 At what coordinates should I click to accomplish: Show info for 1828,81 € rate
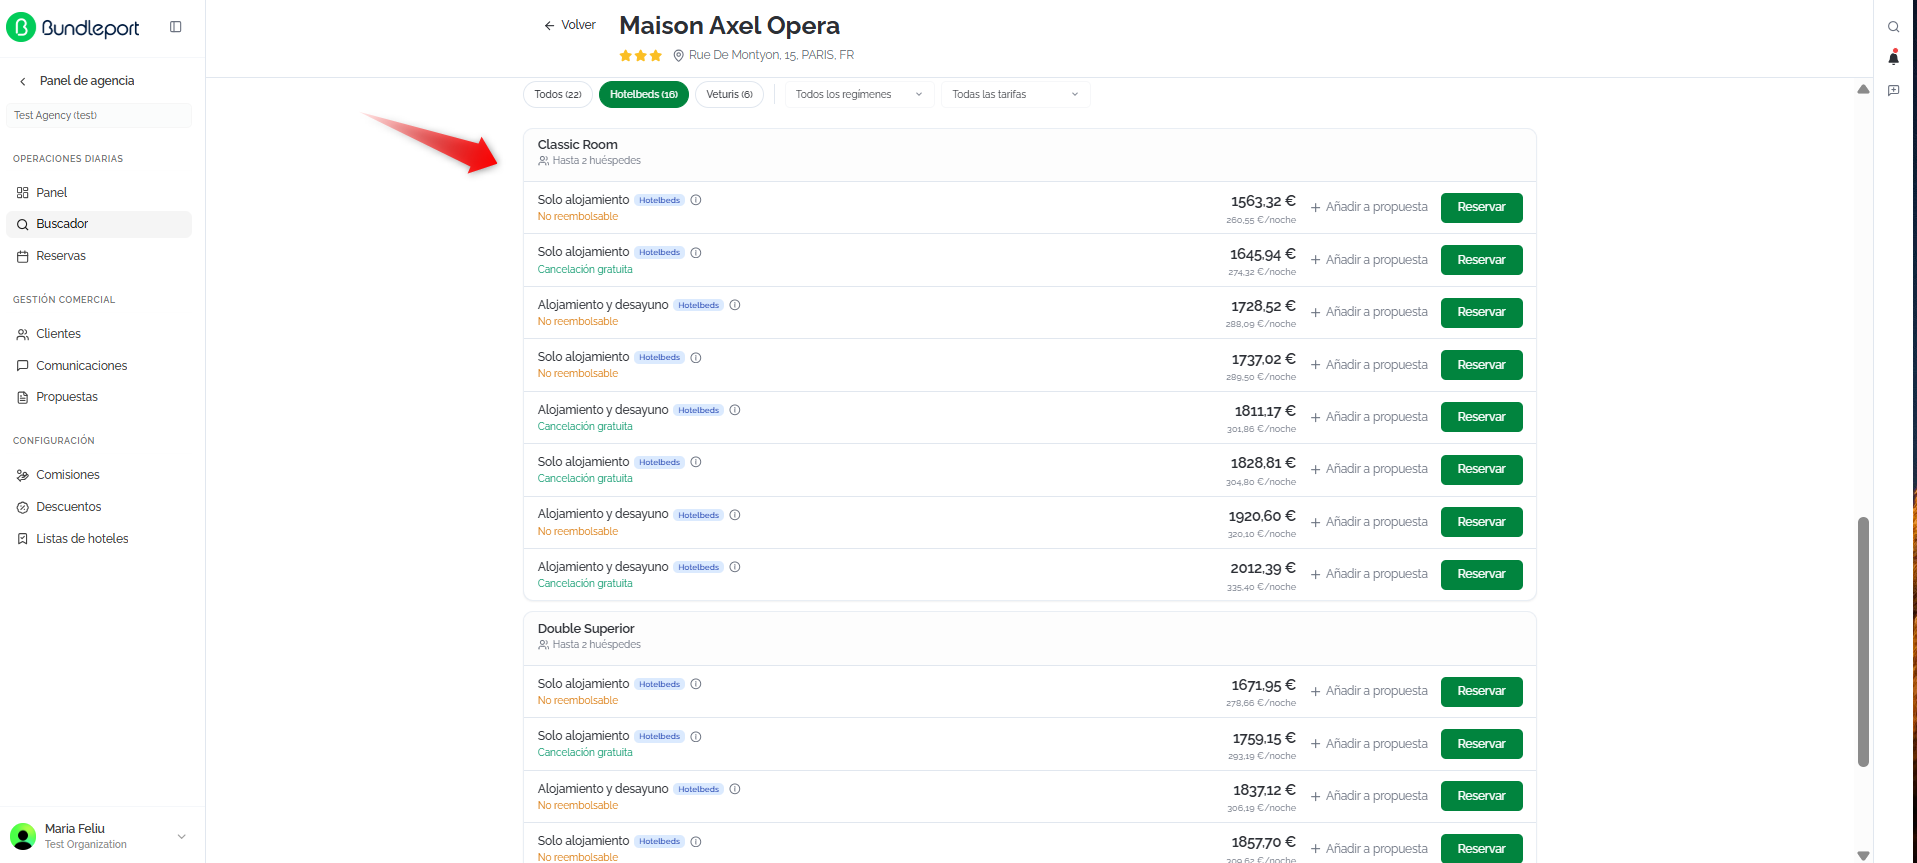(x=696, y=462)
